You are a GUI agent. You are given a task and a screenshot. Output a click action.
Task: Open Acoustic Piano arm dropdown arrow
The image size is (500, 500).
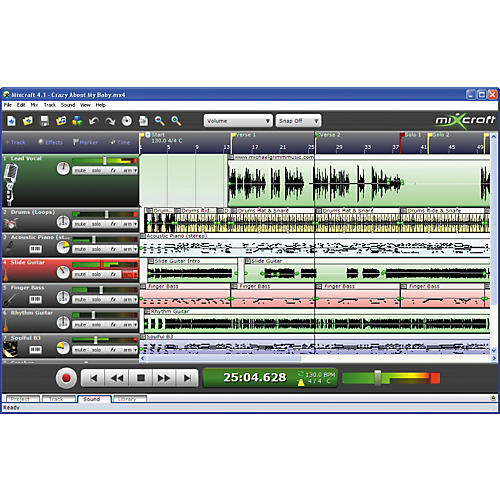point(135,249)
